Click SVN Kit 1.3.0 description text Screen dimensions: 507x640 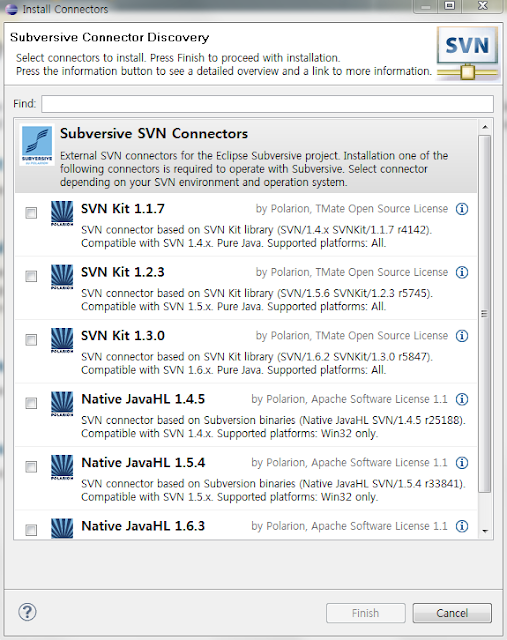coord(256,363)
